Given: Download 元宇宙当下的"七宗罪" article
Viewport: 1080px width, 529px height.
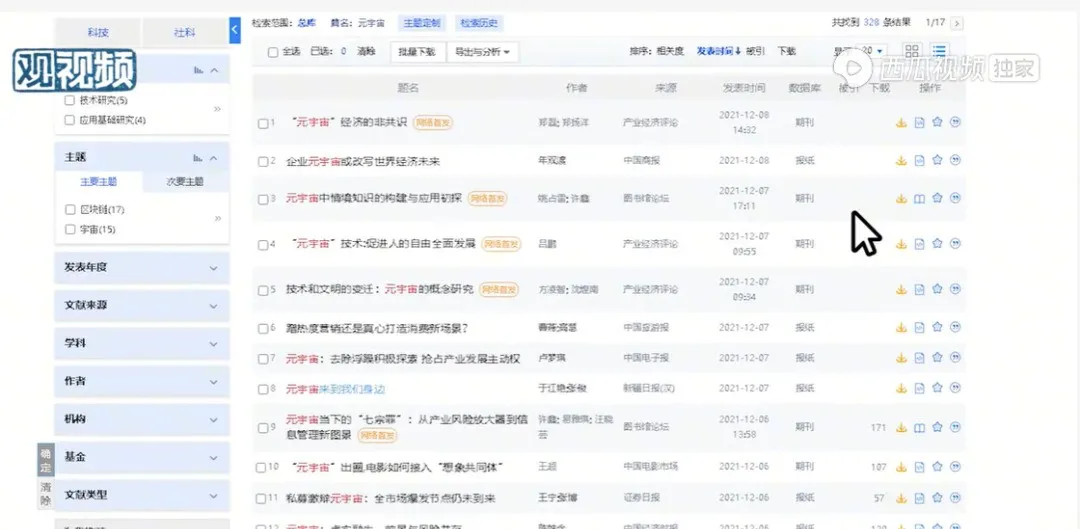Looking at the screenshot, I should (900, 428).
